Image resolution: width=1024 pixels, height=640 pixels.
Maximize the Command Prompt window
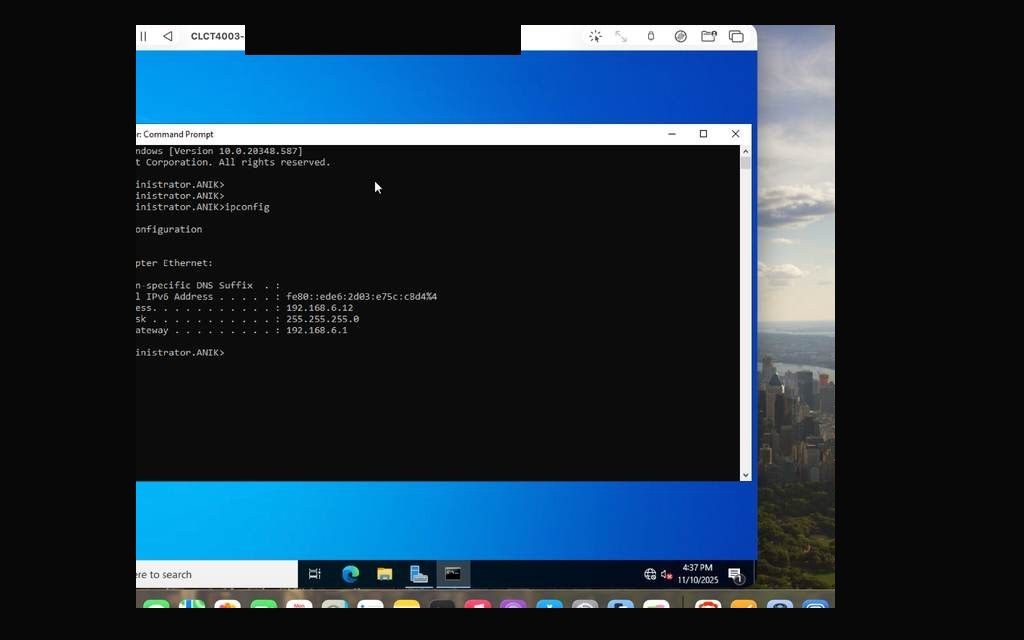(703, 134)
